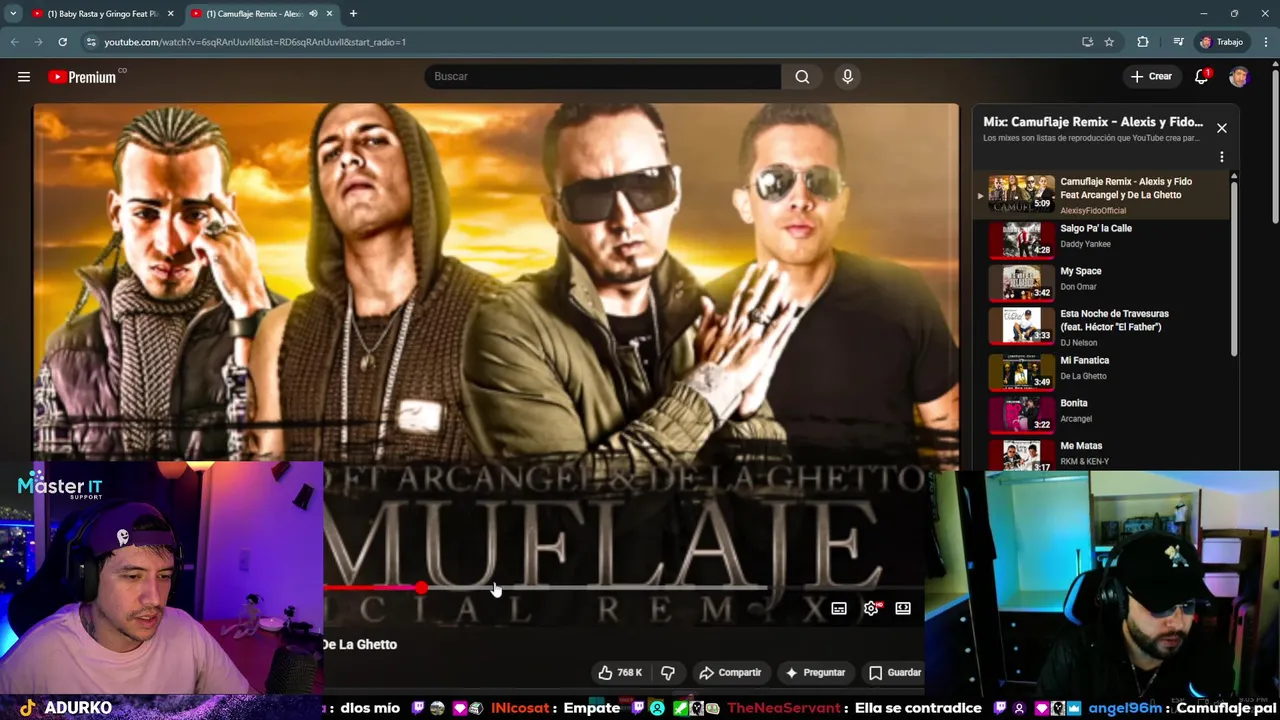Screen dimensions: 1280x720
Task: Go back in browser history
Action: (x=14, y=42)
